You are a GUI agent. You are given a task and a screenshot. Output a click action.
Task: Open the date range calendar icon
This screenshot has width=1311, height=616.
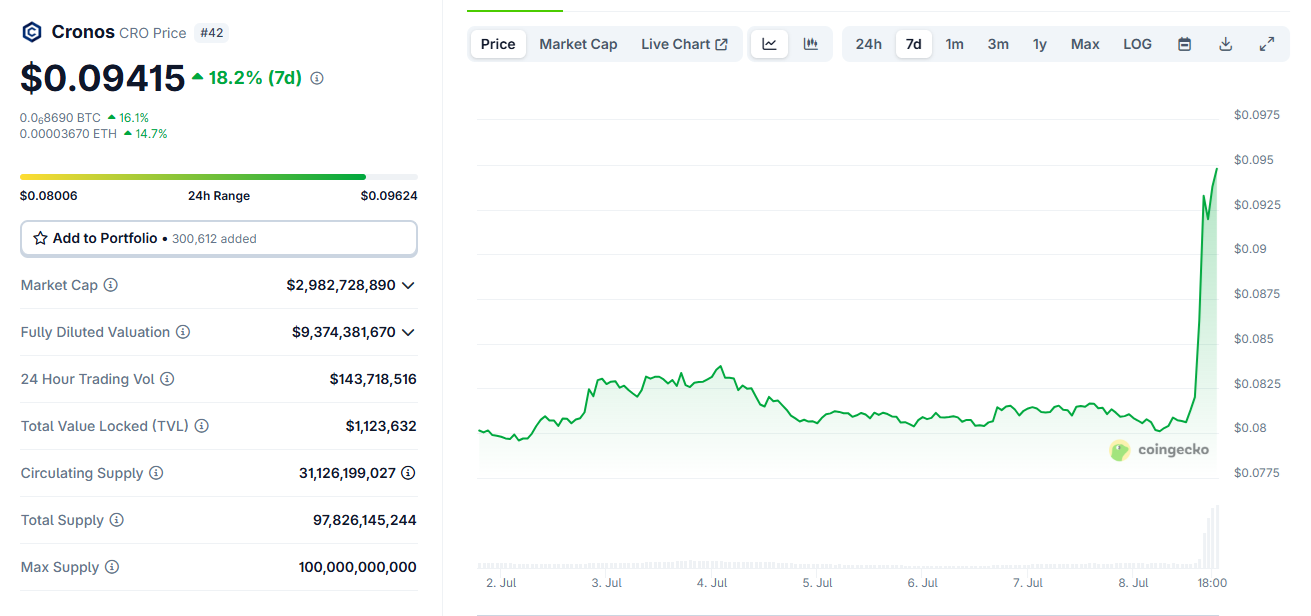click(1184, 44)
